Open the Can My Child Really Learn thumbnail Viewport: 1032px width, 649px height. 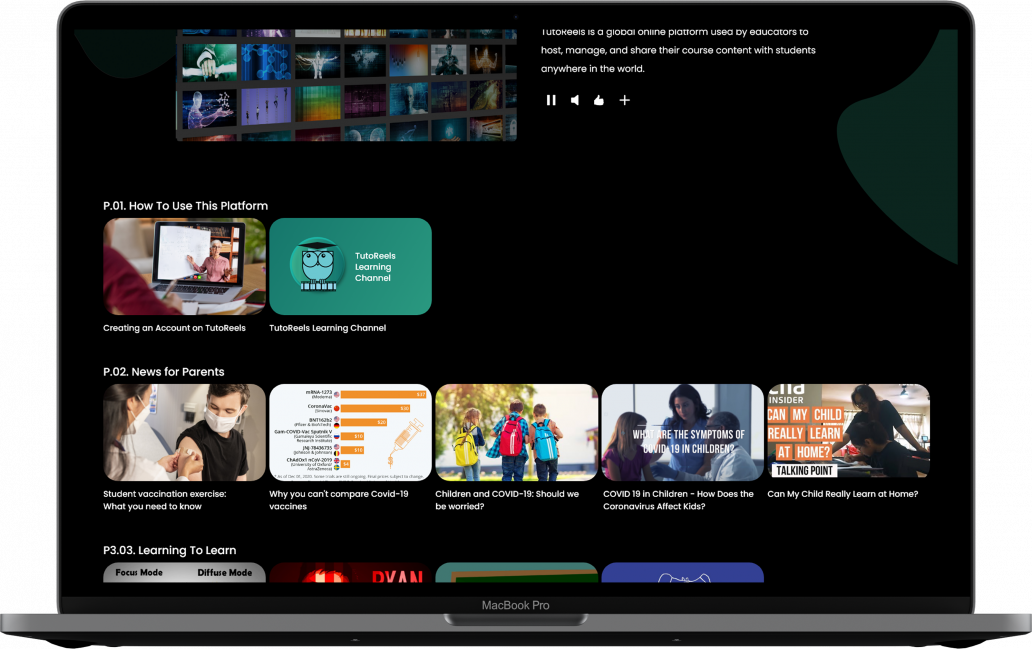pyautogui.click(x=848, y=431)
